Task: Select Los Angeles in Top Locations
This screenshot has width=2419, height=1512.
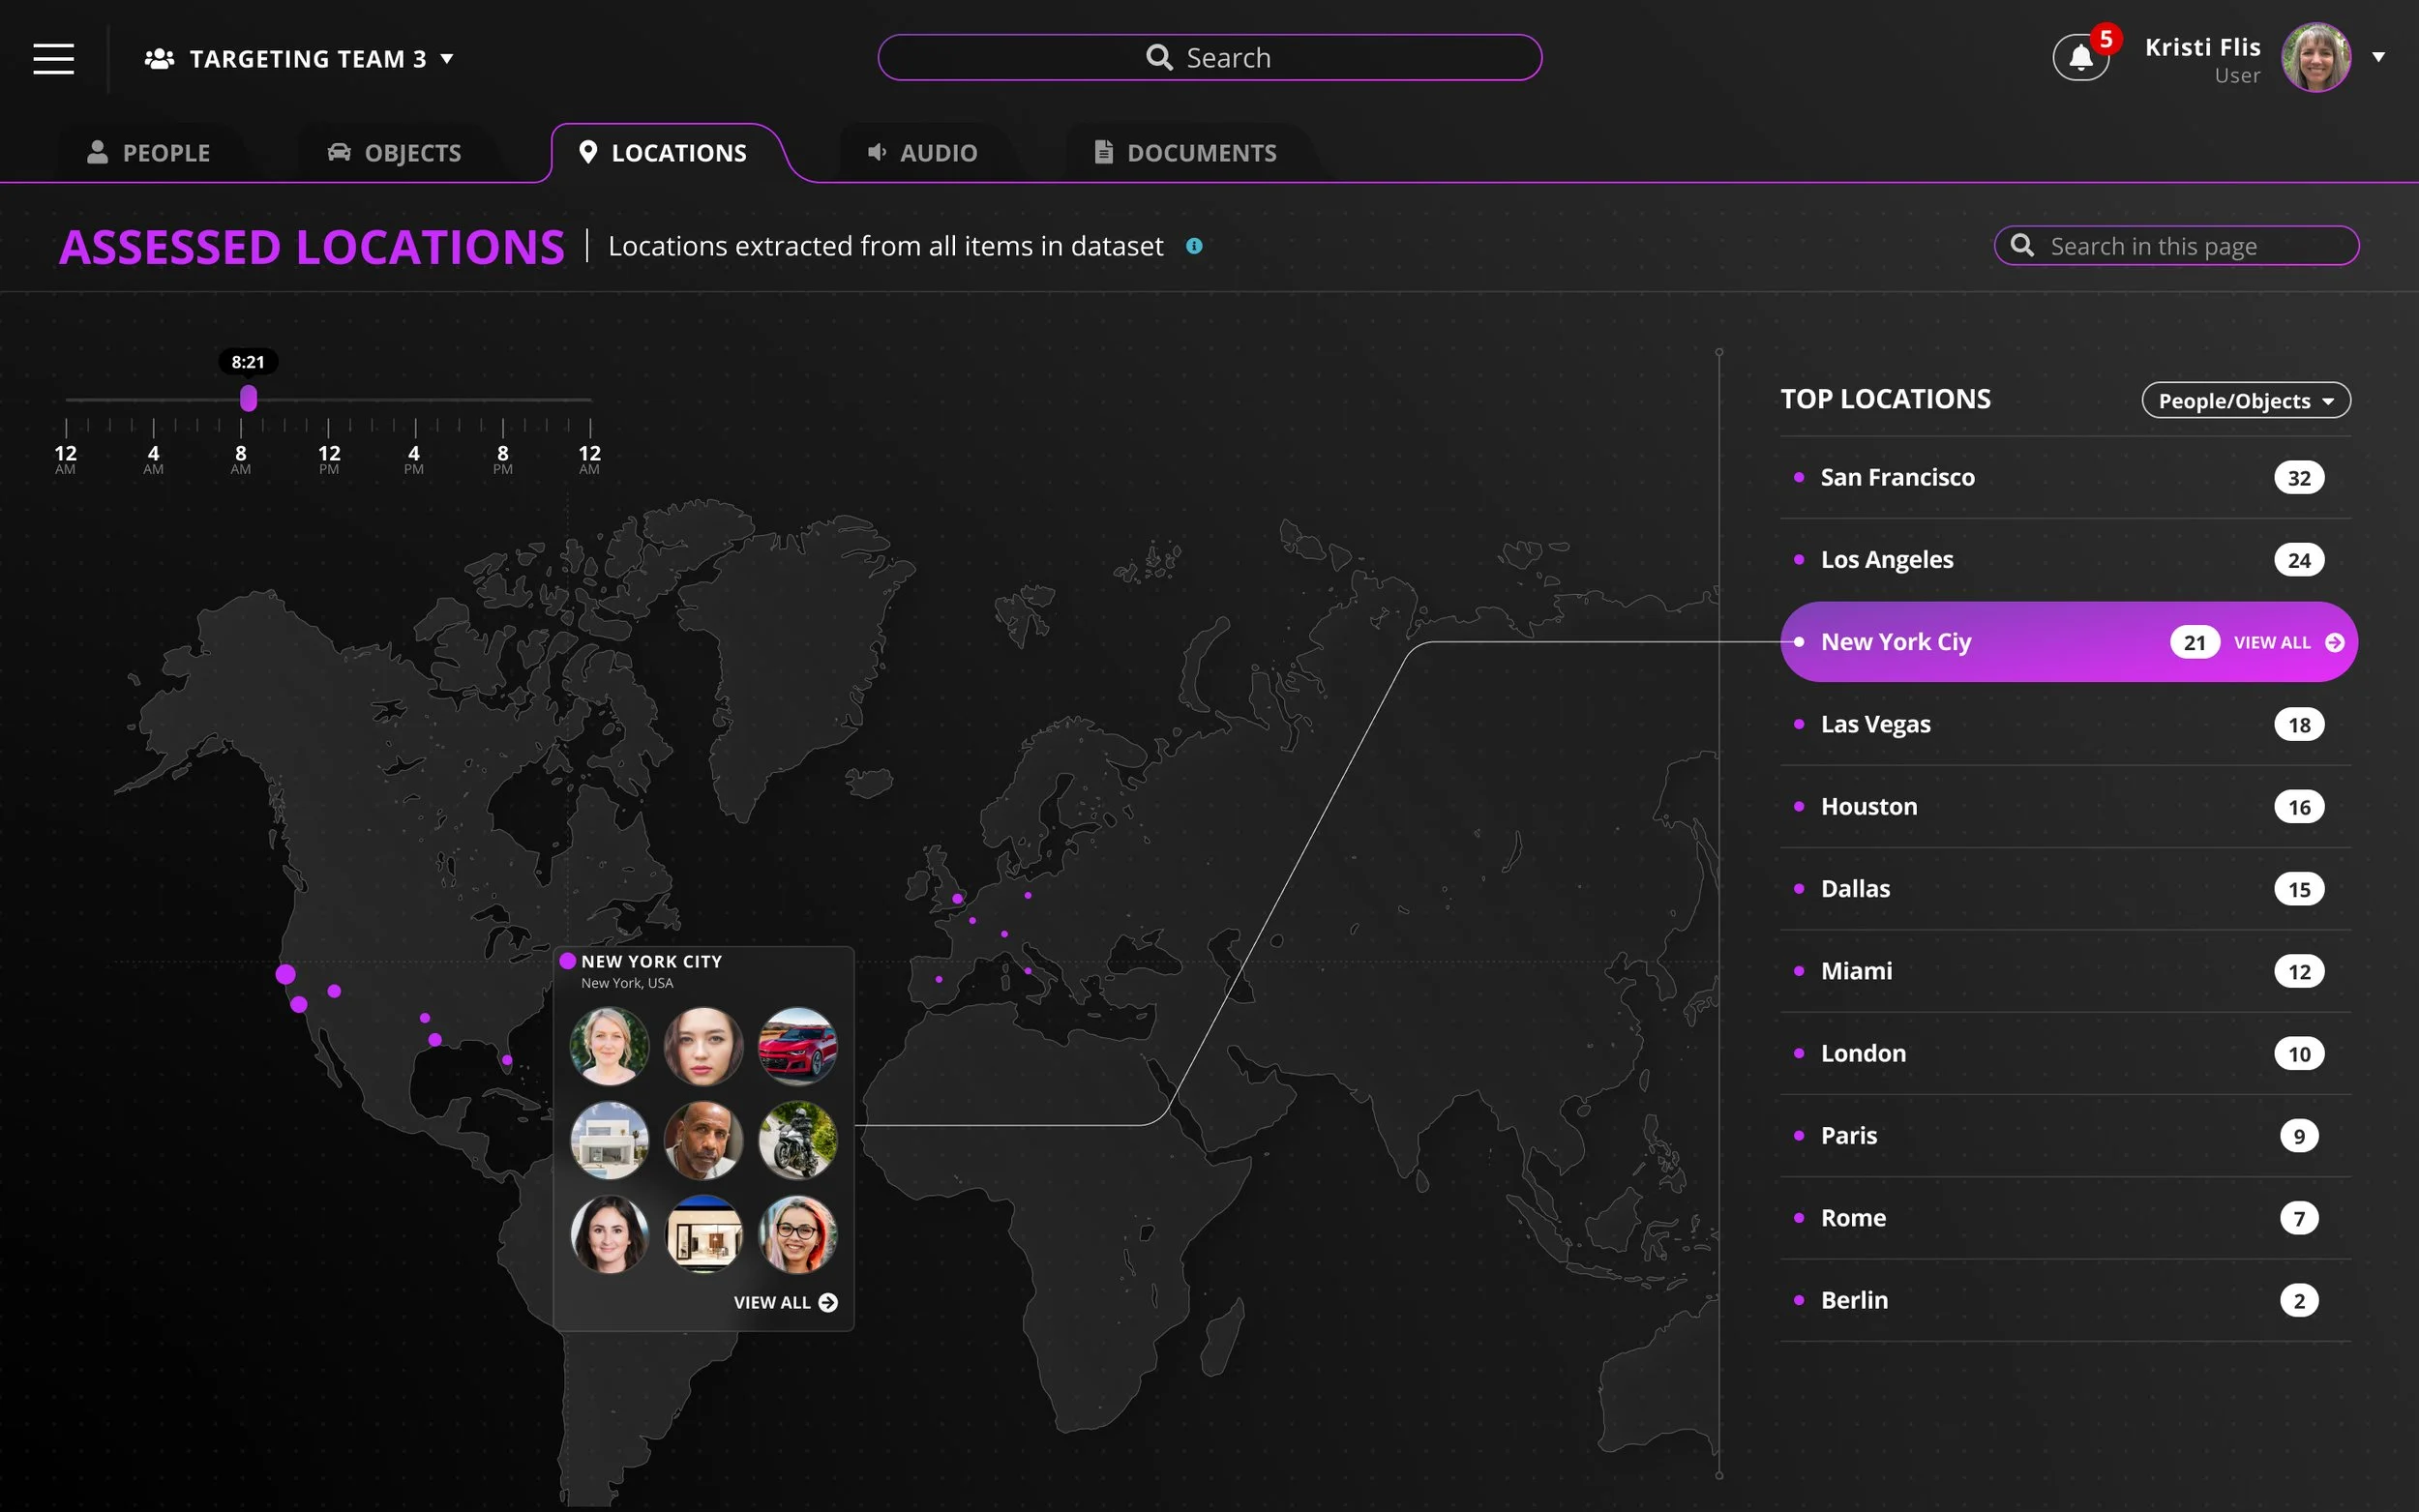Action: coord(2065,560)
